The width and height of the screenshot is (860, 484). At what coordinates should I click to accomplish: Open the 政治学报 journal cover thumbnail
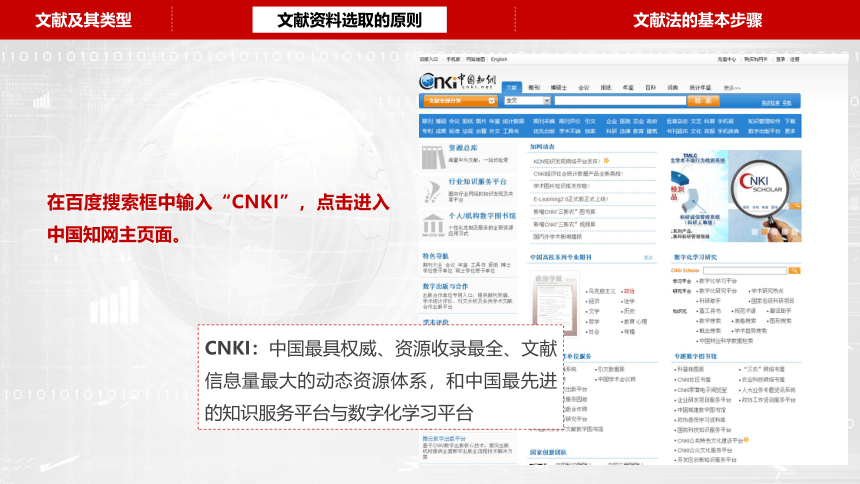555,304
